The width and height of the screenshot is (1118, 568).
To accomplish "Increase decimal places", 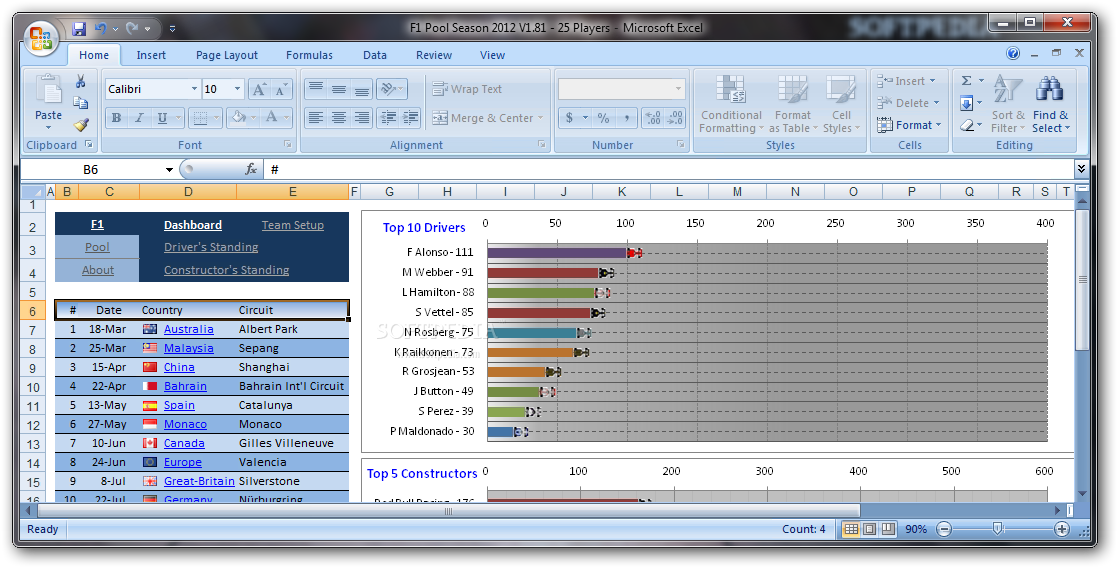I will [652, 118].
